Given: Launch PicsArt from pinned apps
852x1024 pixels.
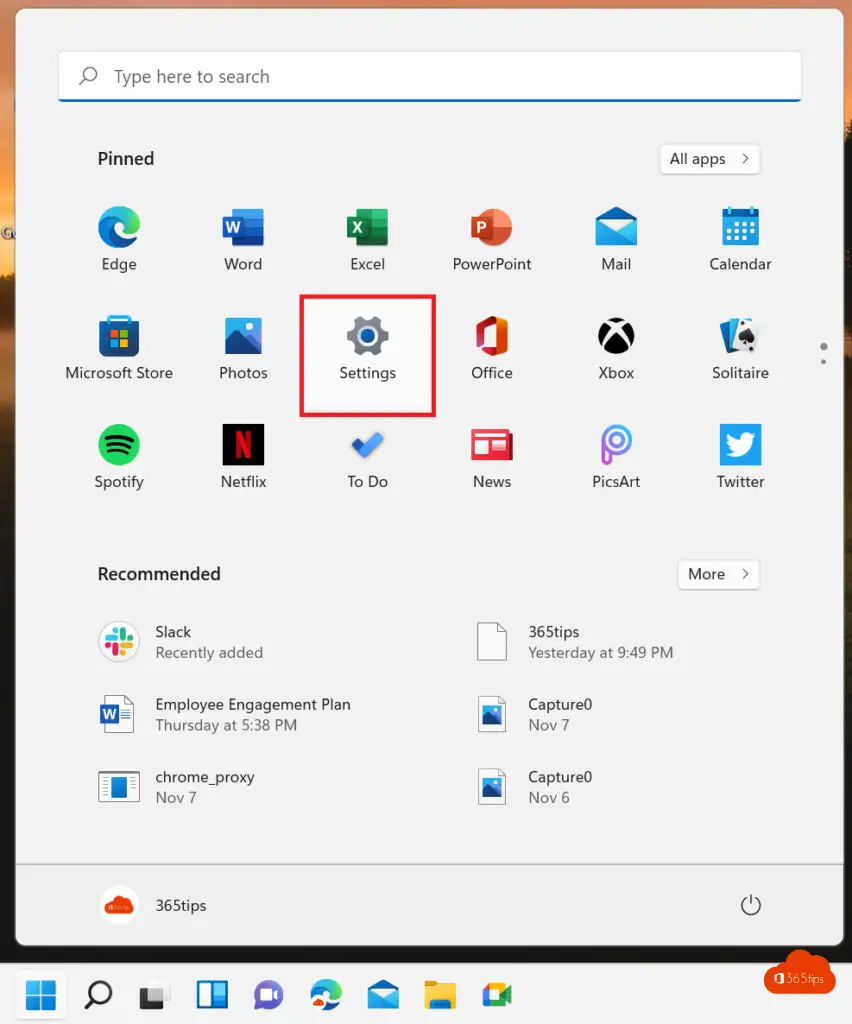Looking at the screenshot, I should [616, 457].
